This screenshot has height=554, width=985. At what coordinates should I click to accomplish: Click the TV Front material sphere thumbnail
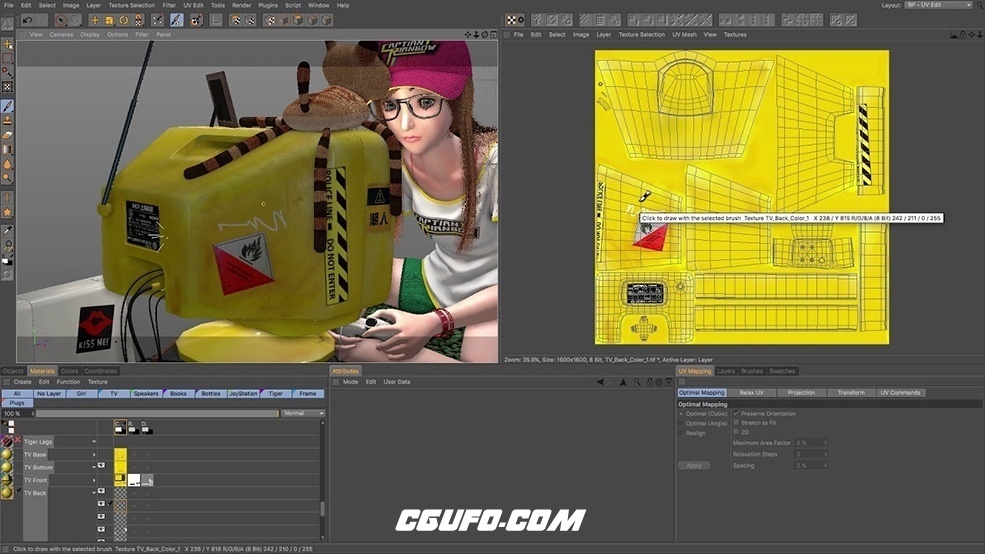tap(7, 480)
